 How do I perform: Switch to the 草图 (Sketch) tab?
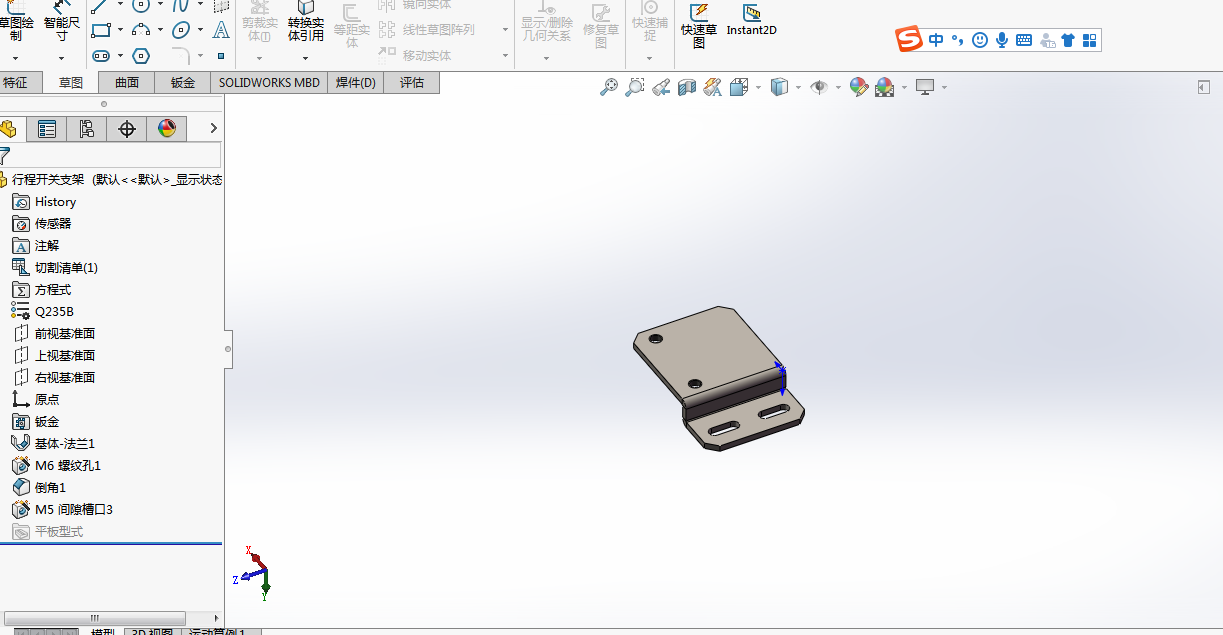pyautogui.click(x=71, y=83)
